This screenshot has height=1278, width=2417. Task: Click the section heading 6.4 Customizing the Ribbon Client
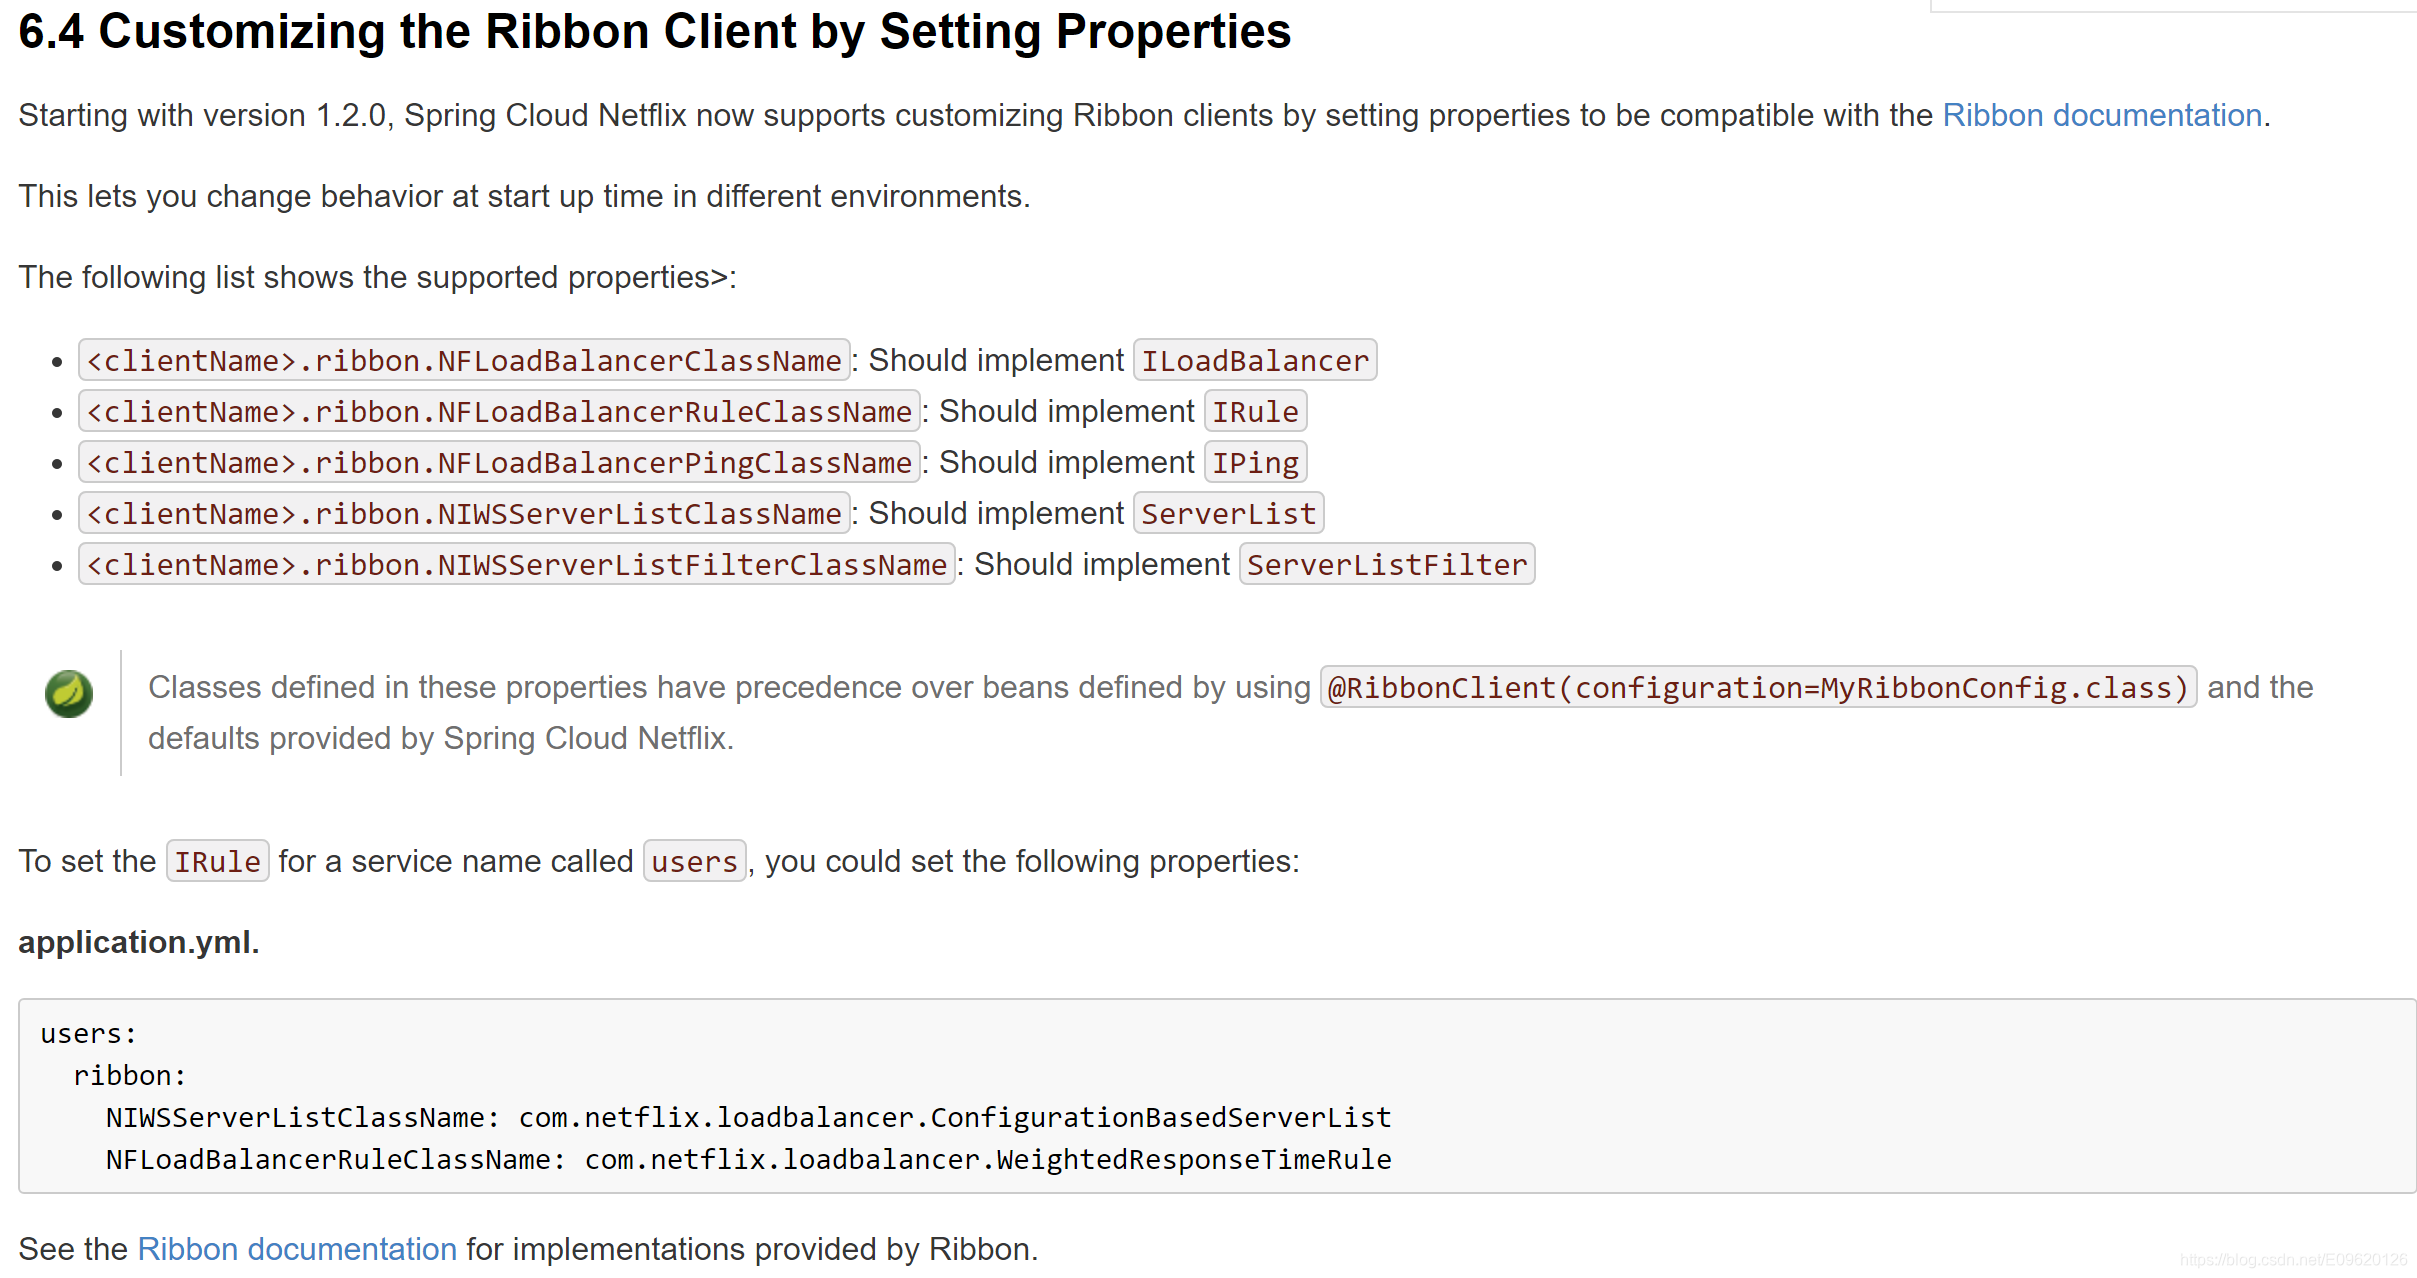(655, 32)
